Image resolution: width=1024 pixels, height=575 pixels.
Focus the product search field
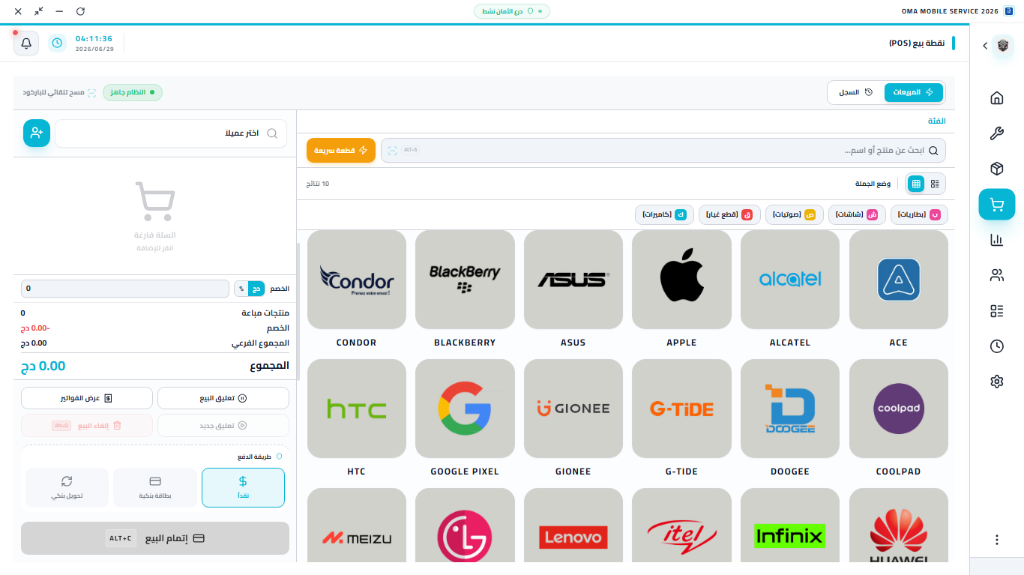(664, 150)
